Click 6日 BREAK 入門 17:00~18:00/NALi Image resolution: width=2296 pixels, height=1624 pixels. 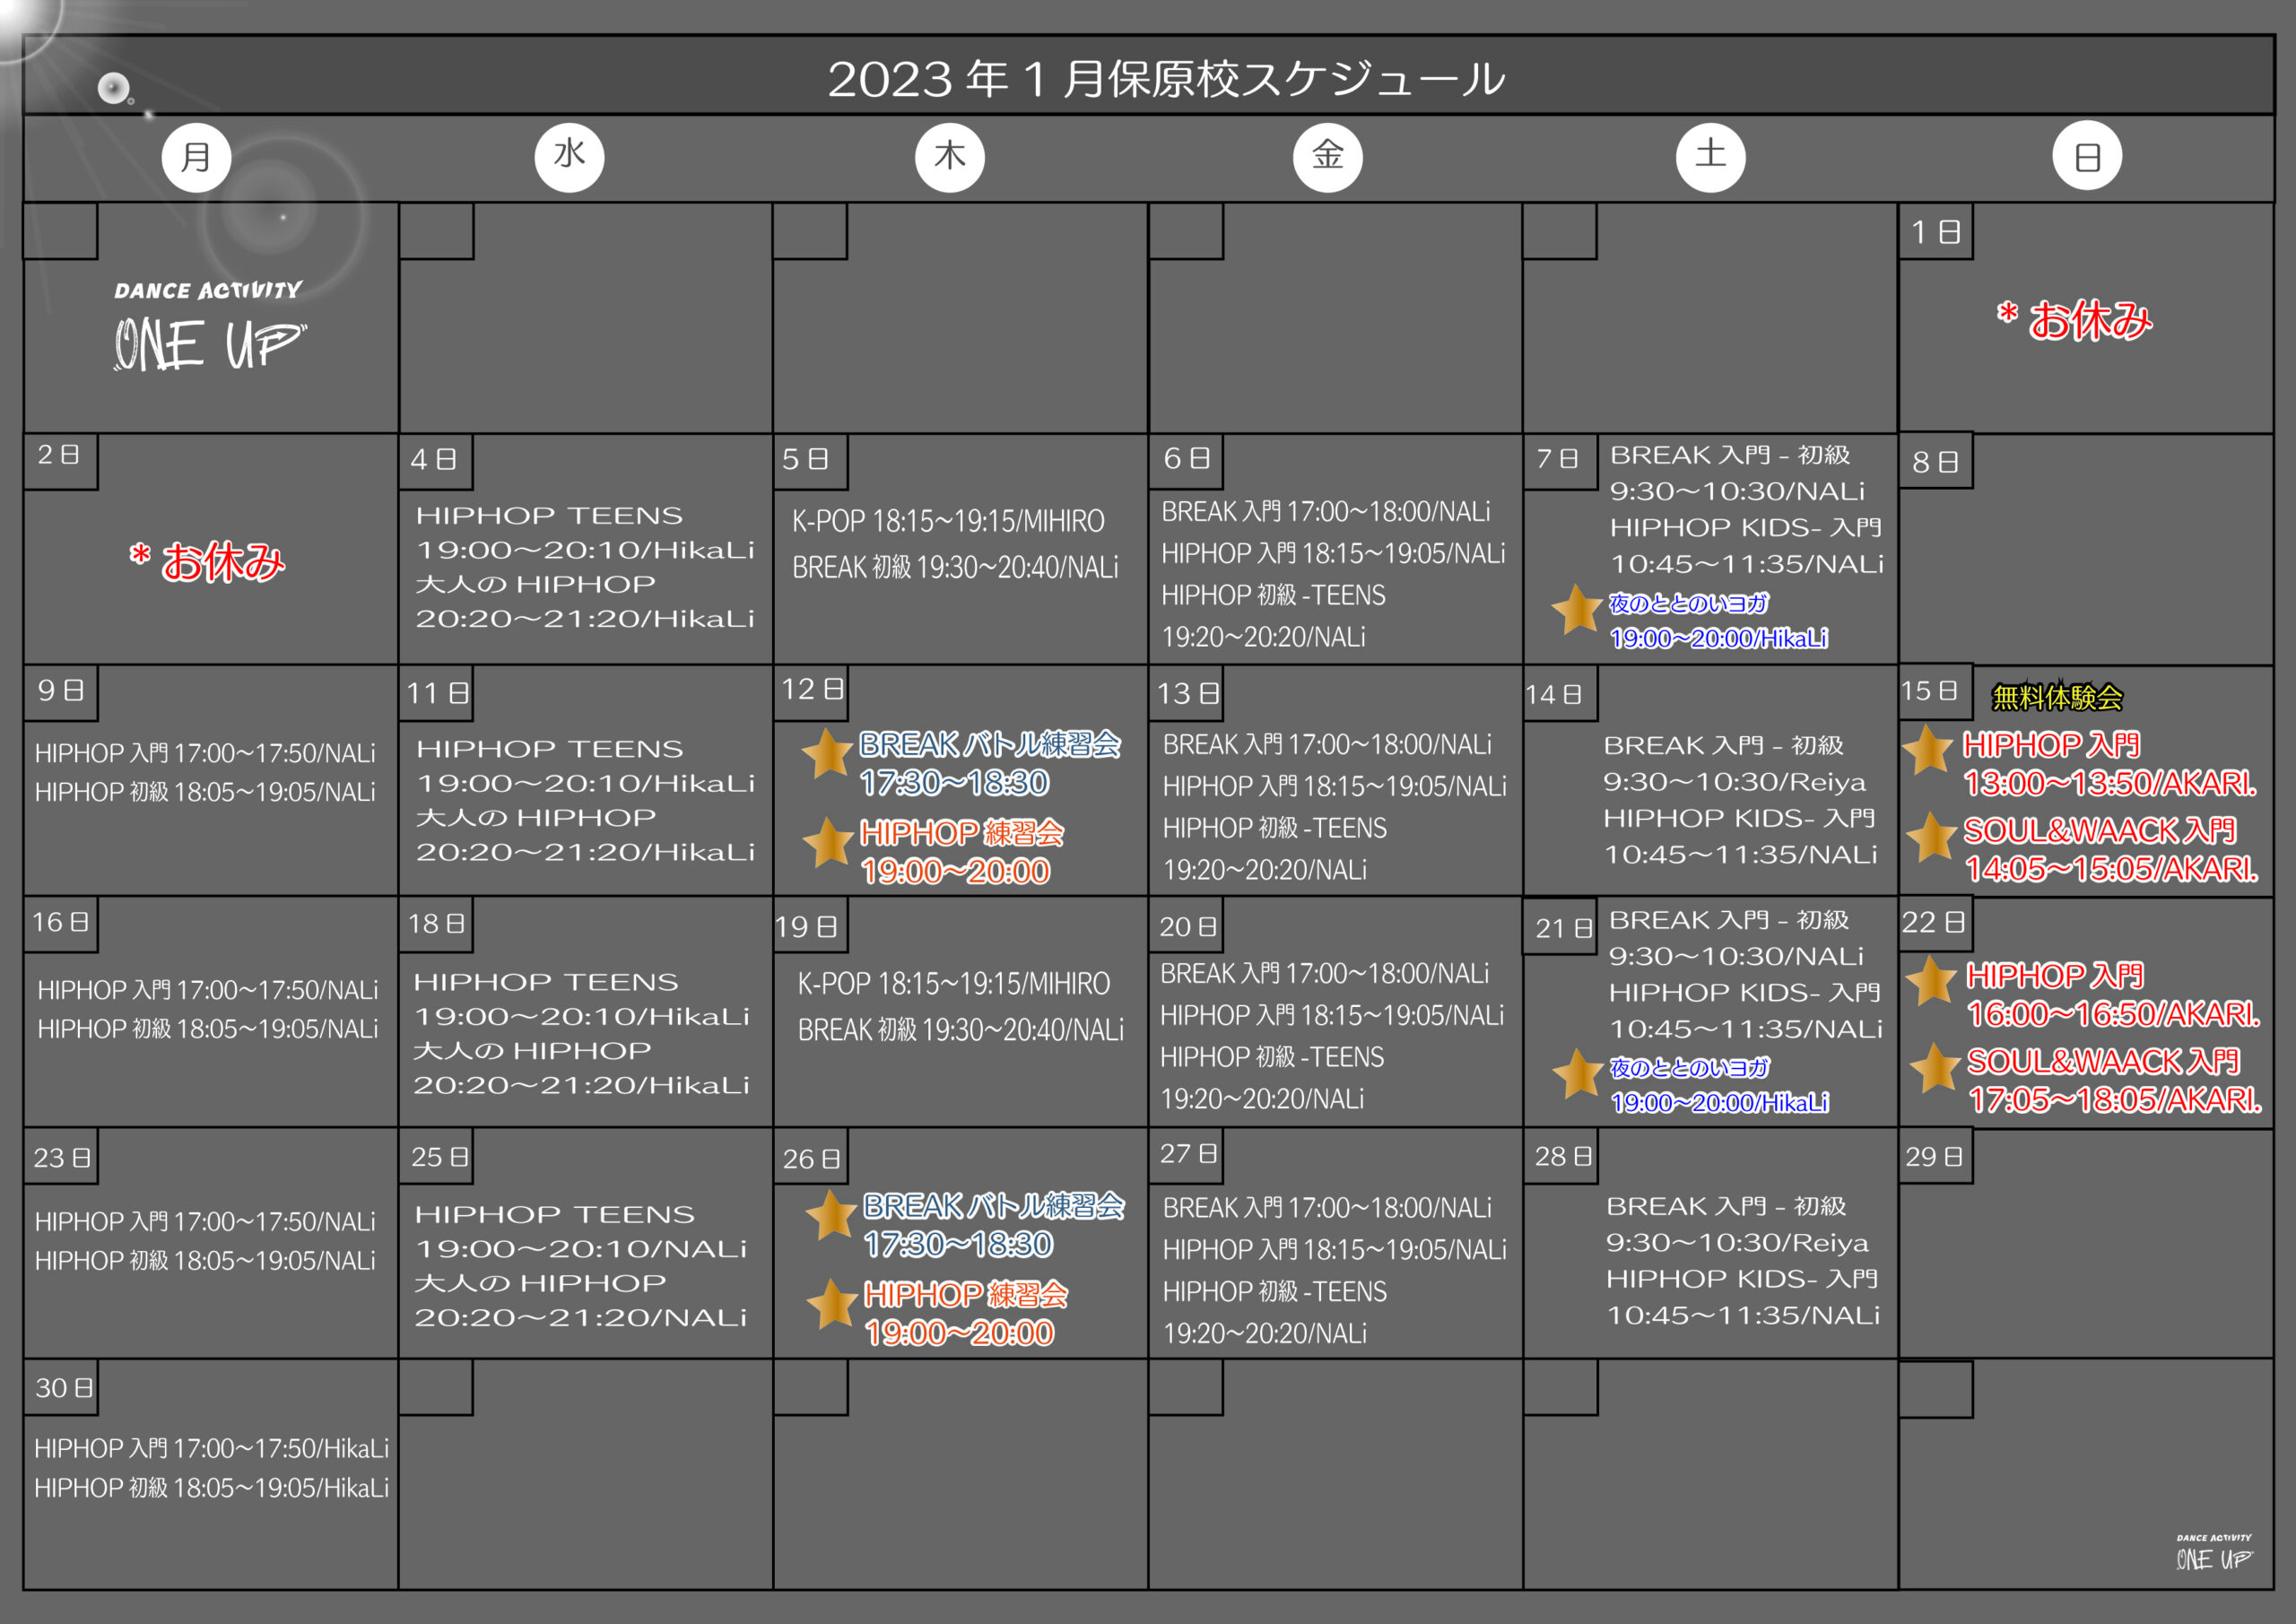(1325, 511)
